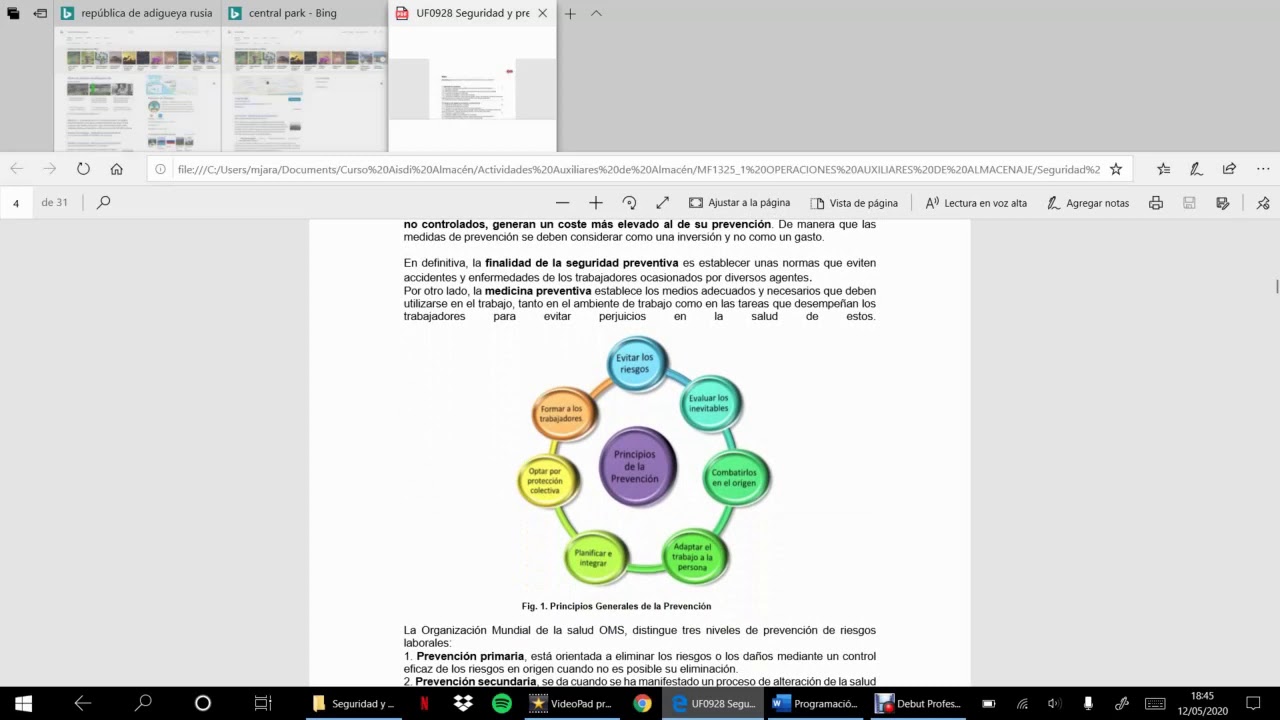Viewport: 1280px width, 720px height.
Task: Show site information icon in address bar
Action: coord(161,169)
